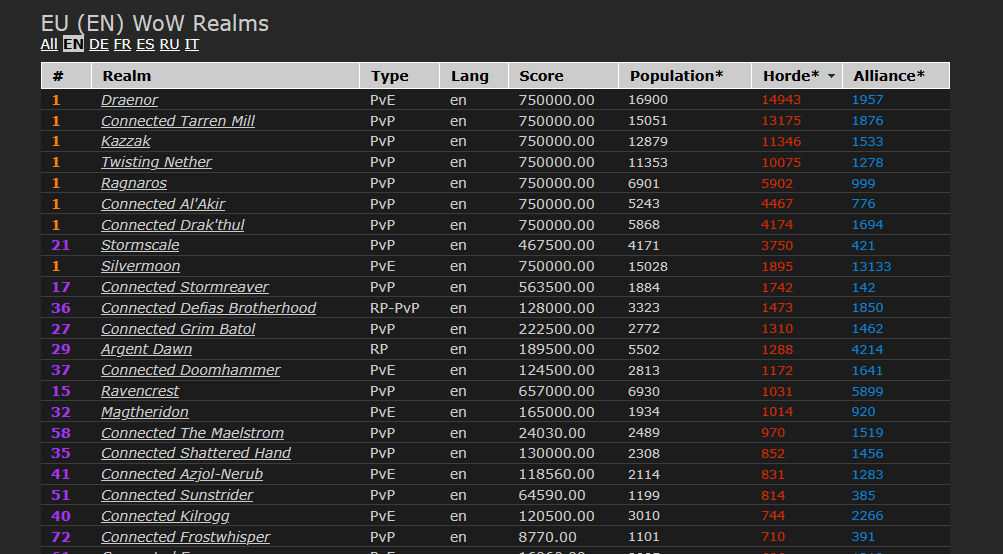
Task: Switch to the ES realm list
Action: 145,44
